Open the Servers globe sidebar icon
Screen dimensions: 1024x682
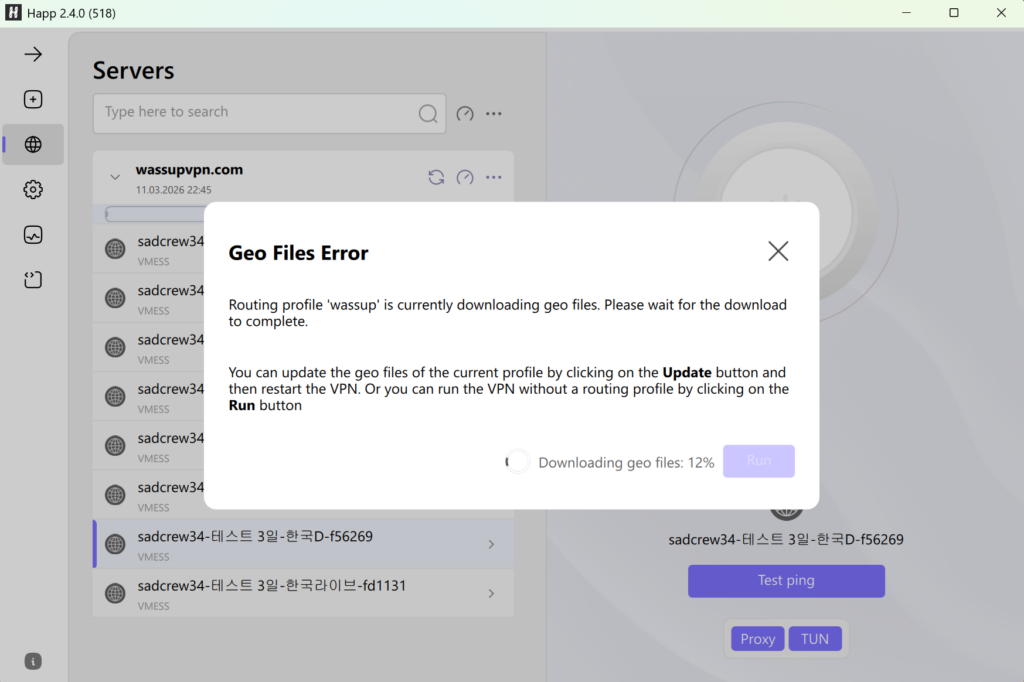(x=33, y=144)
